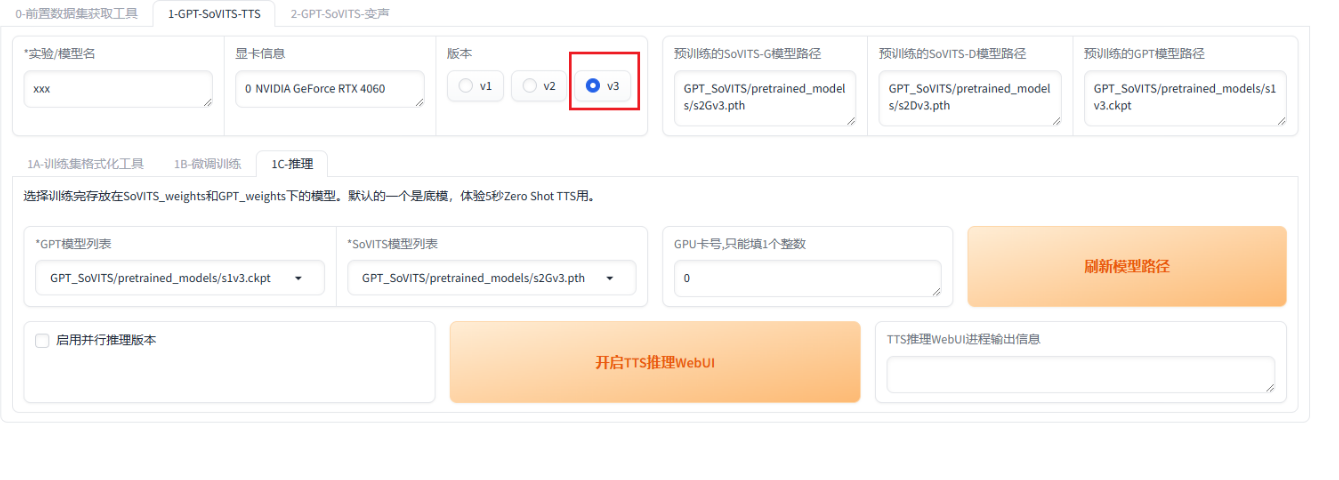Open the GPT模型列表 dropdown arrow

pyautogui.click(x=298, y=279)
